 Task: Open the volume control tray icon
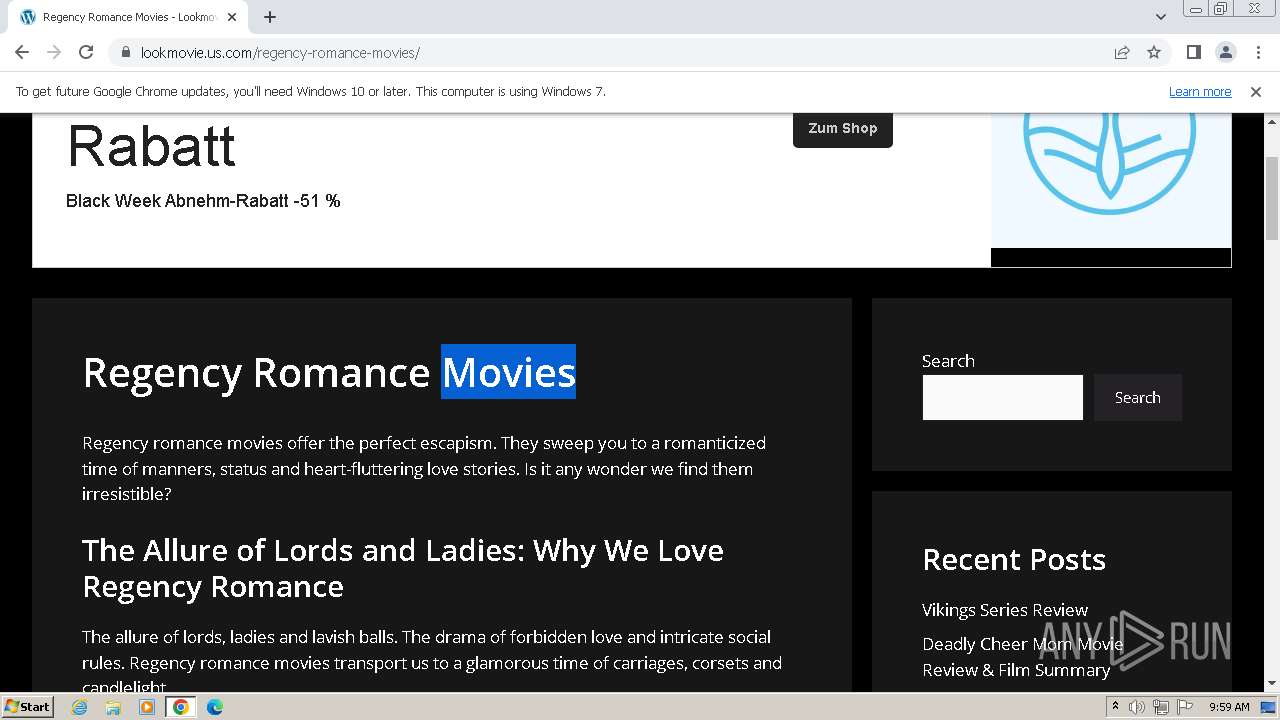(x=1137, y=707)
